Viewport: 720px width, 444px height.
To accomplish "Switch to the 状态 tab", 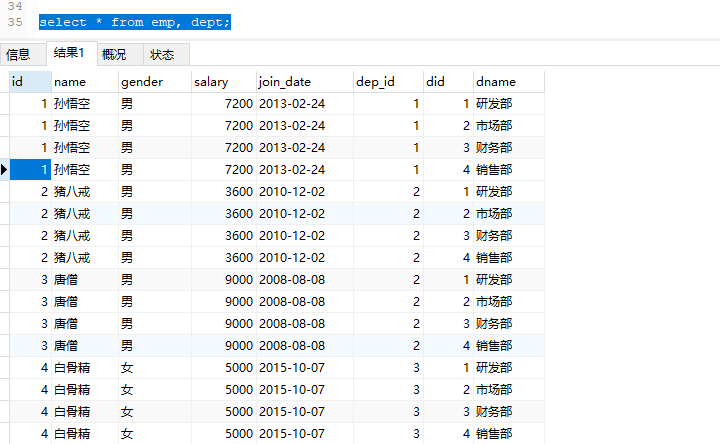I will click(x=162, y=55).
